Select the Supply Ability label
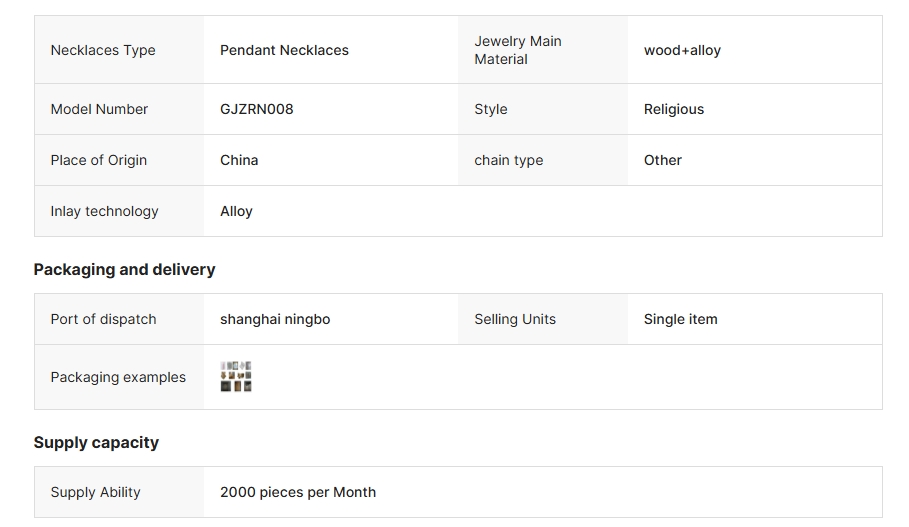Viewport: 909px width, 527px height. coord(95,492)
